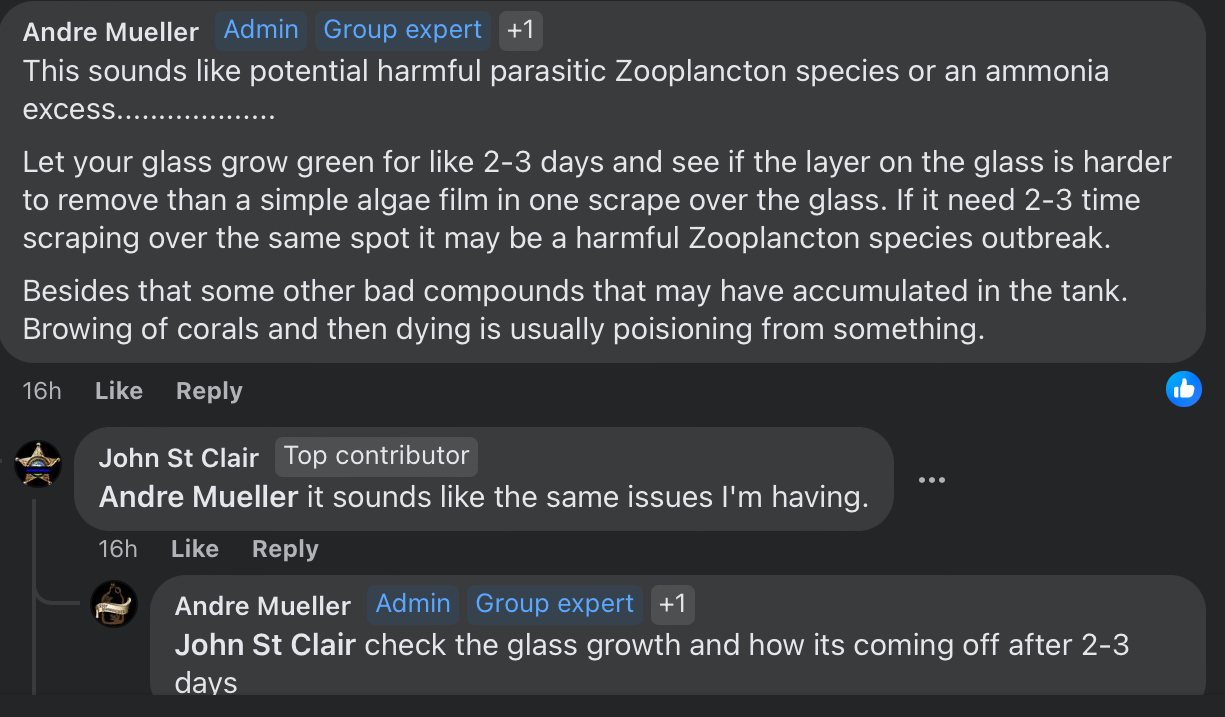Screen dimensions: 1225x717
Task: Click the Group expert badge on top comment
Action: point(403,30)
